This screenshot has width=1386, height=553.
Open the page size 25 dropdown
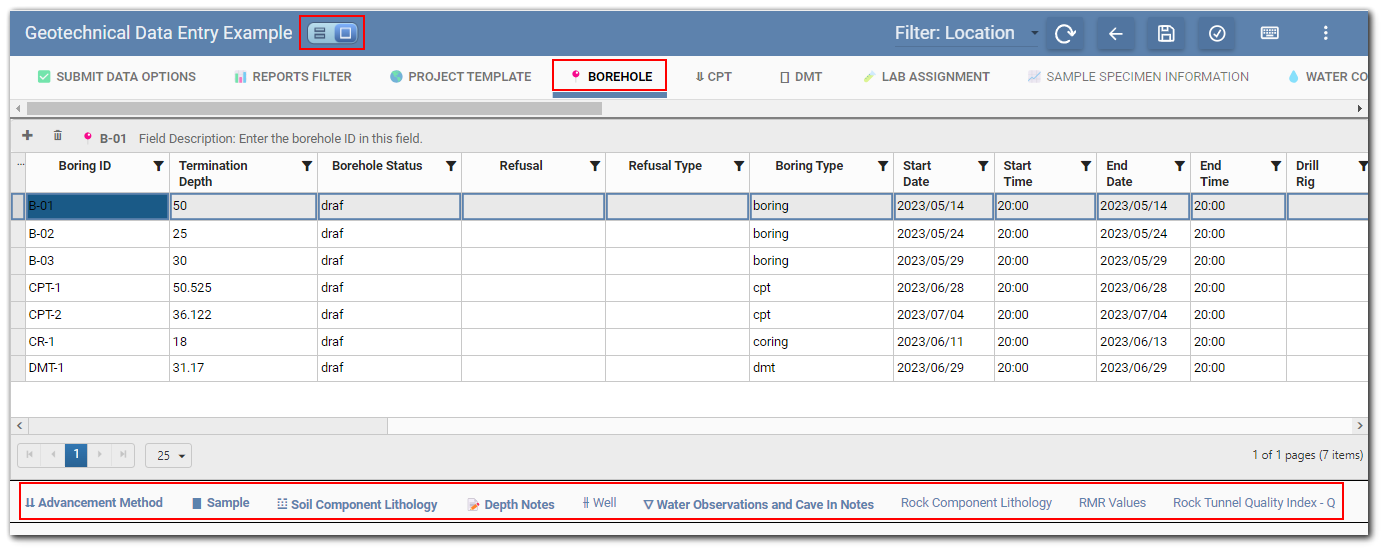coord(168,456)
